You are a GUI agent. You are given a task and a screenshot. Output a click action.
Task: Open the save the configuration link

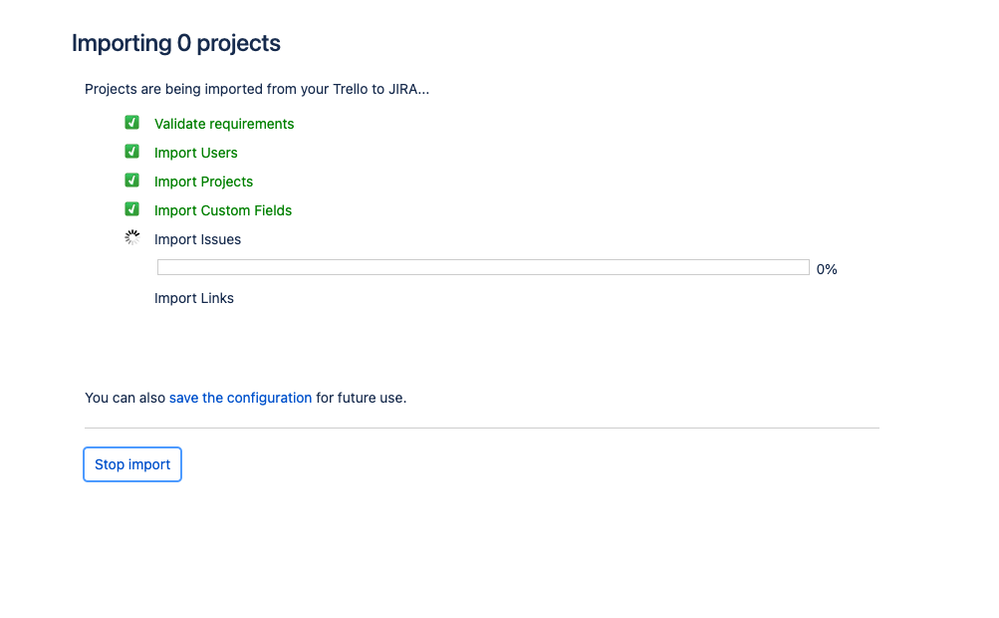click(x=240, y=398)
